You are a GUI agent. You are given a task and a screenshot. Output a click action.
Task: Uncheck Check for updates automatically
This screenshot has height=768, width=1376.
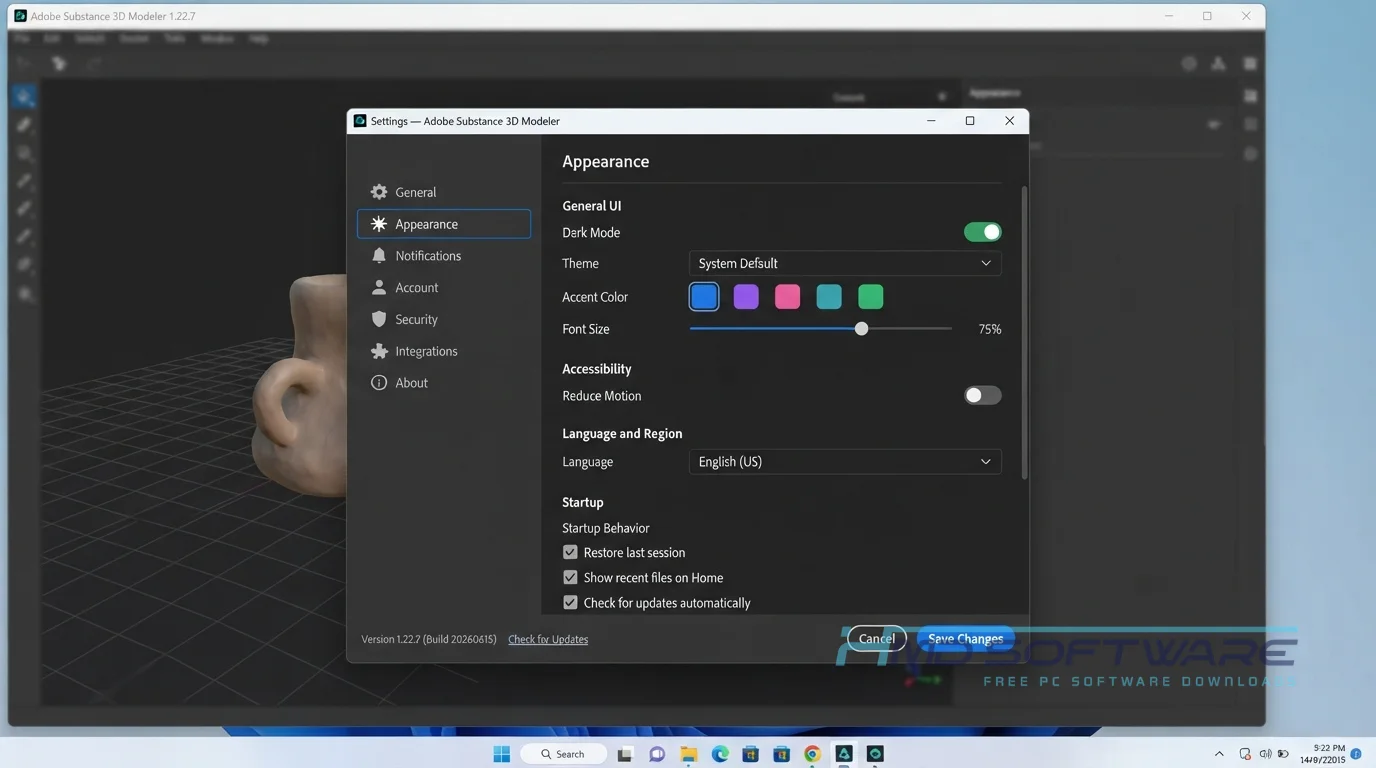pyautogui.click(x=570, y=603)
